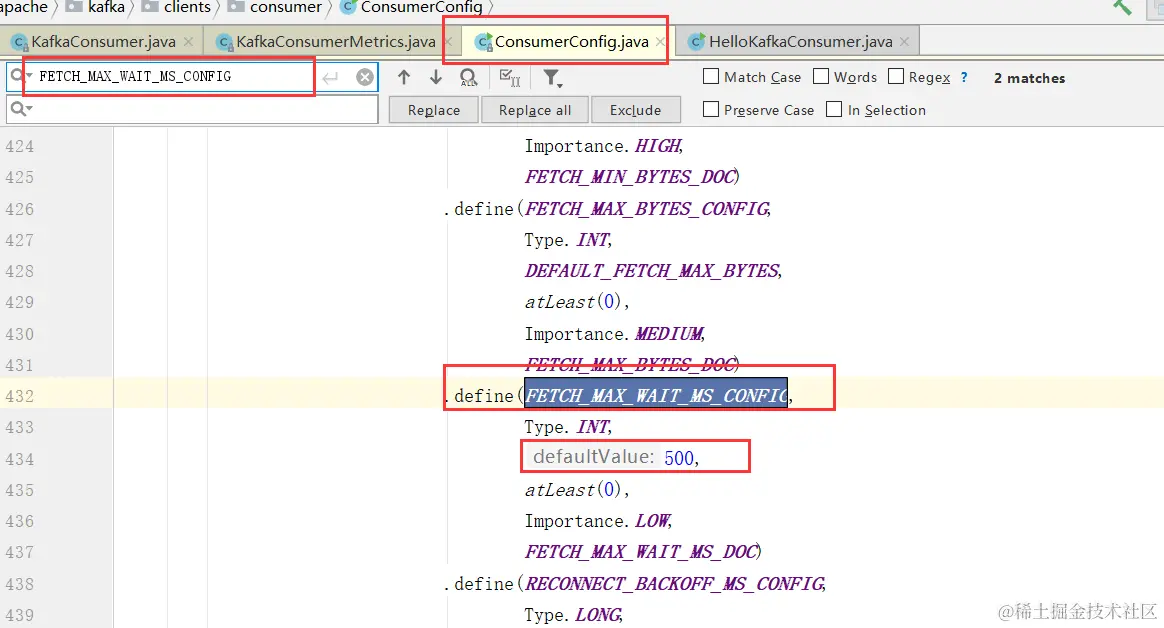Click the consumer folder breadcrumb icon

[x=236, y=7]
